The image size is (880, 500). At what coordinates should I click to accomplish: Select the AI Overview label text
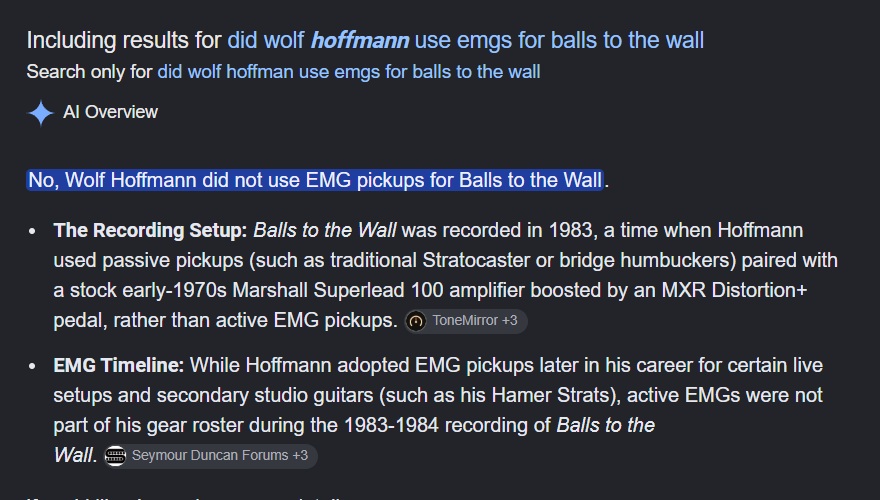[x=111, y=112]
